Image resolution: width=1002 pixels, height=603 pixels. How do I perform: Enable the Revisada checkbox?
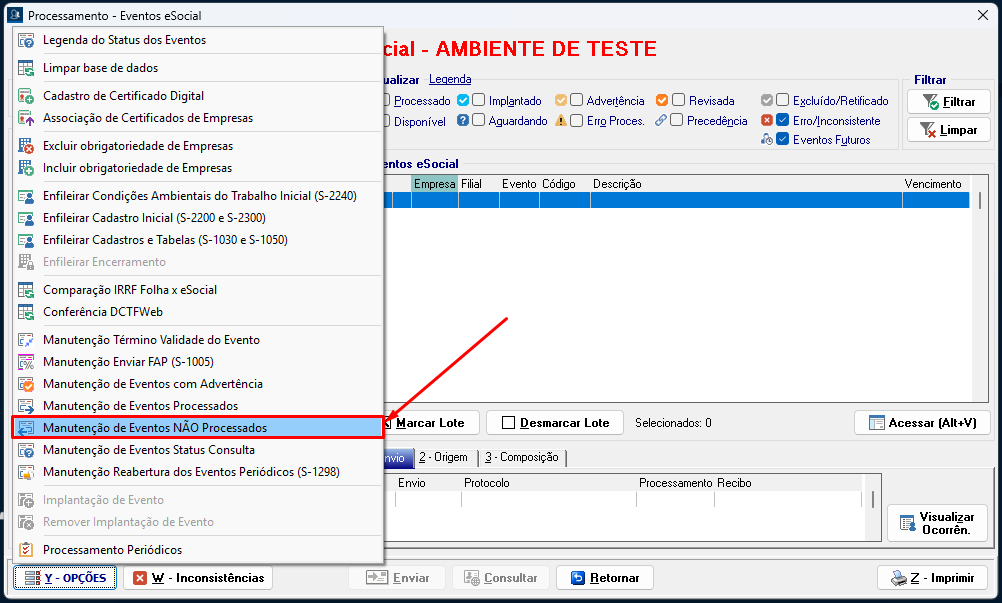678,100
